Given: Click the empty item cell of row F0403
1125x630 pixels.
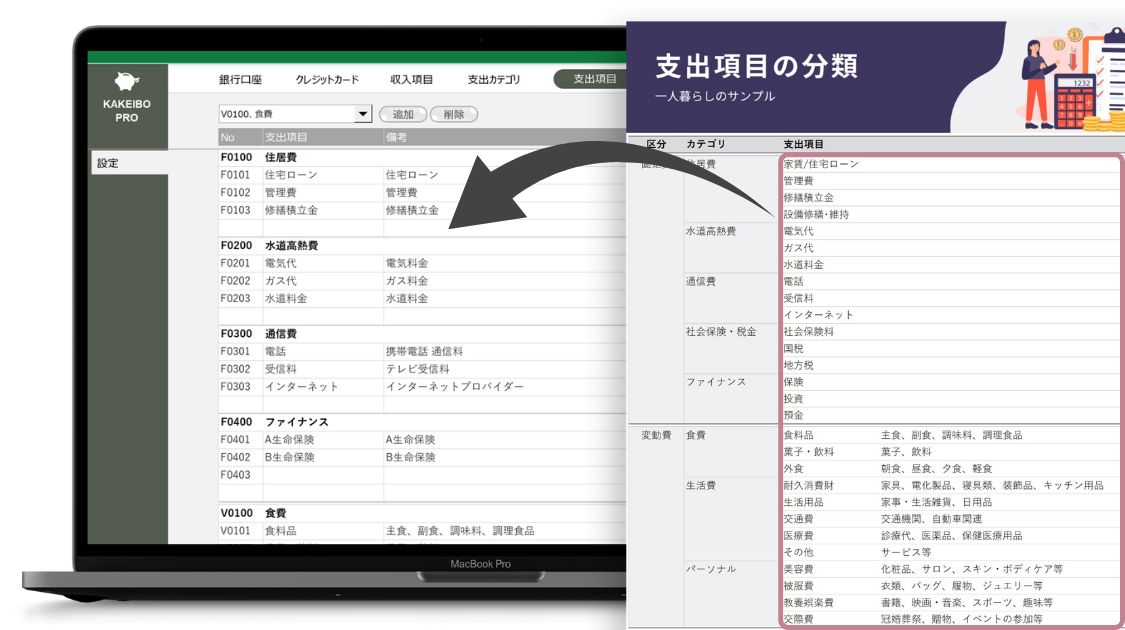Looking at the screenshot, I should [x=321, y=475].
